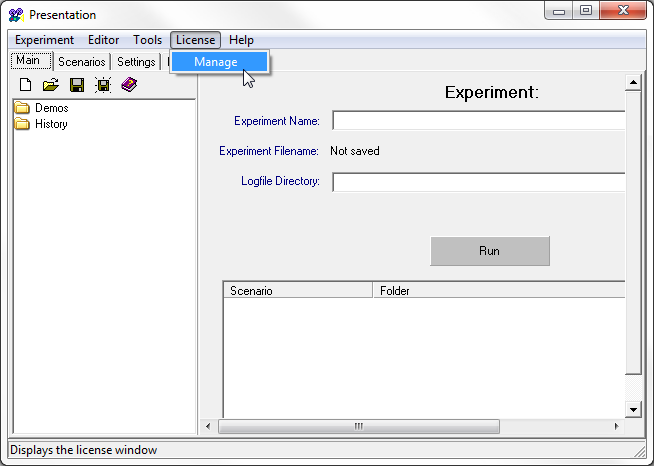The image size is (654, 466).
Task: Click the History tree item label
Action: (x=51, y=124)
